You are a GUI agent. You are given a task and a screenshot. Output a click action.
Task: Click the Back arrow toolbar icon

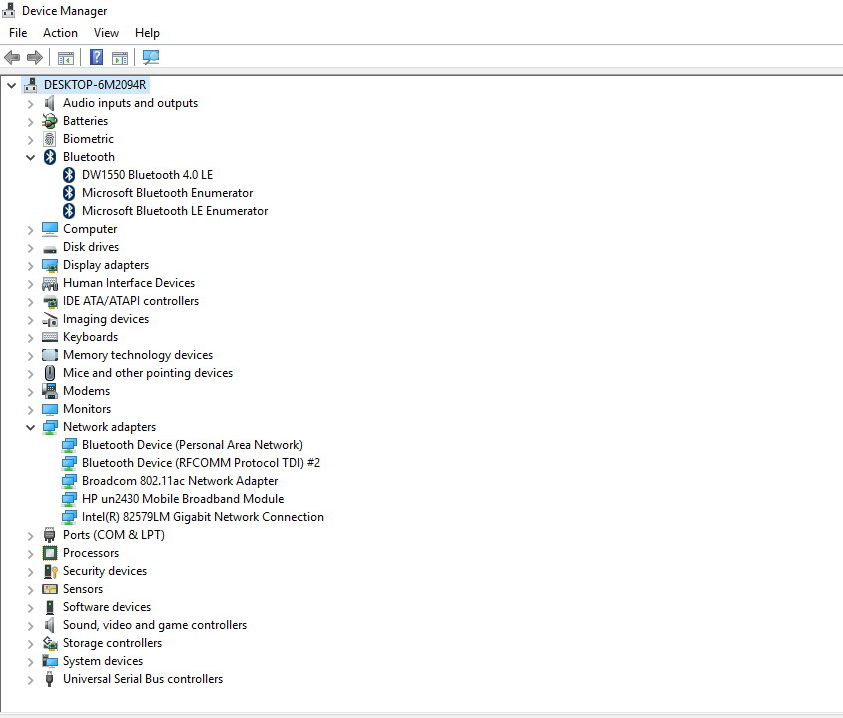pos(12,57)
